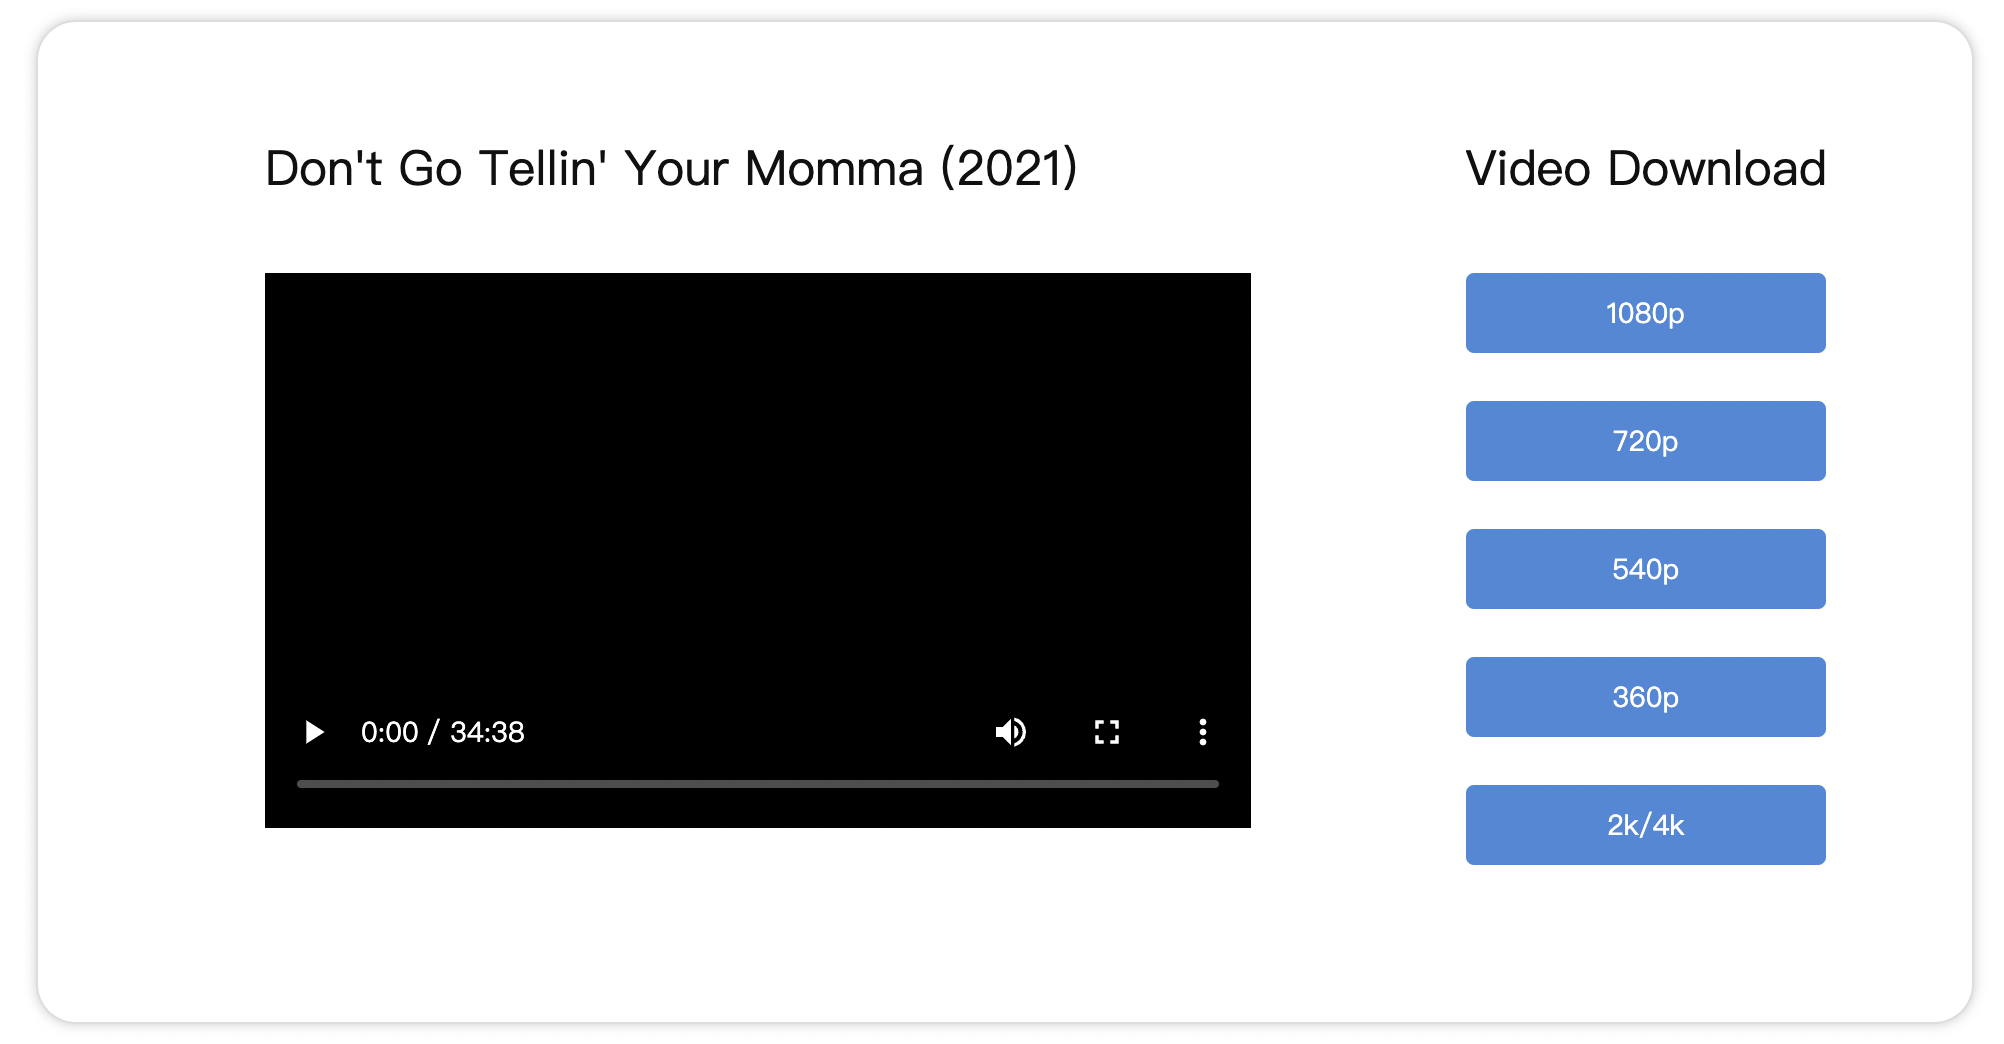Click the 0:00 current time readout

pos(389,732)
